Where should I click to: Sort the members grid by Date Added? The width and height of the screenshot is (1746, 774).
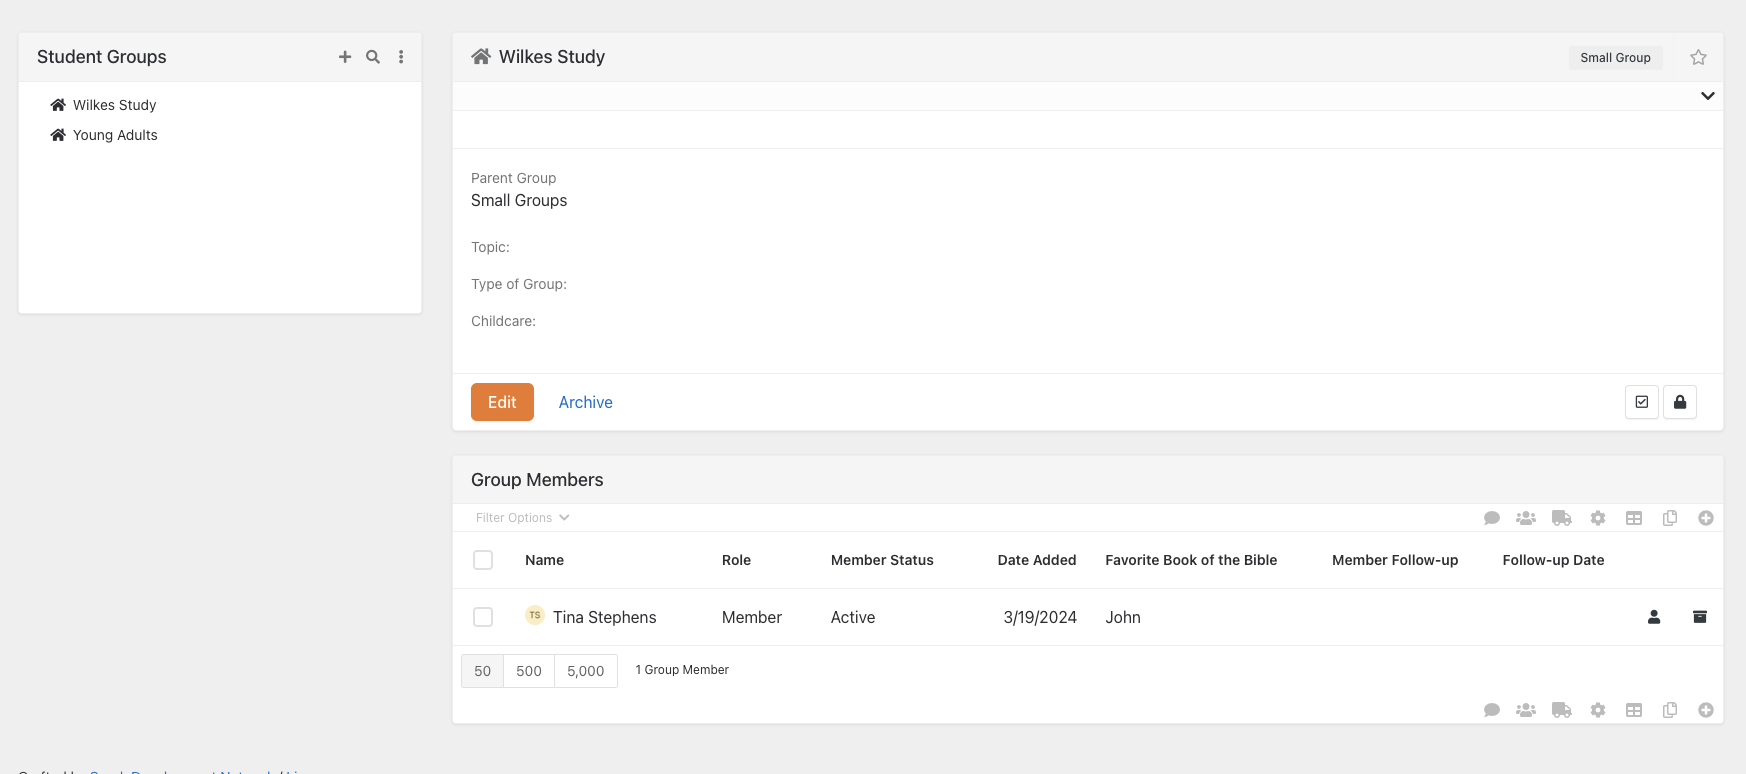coord(1036,560)
